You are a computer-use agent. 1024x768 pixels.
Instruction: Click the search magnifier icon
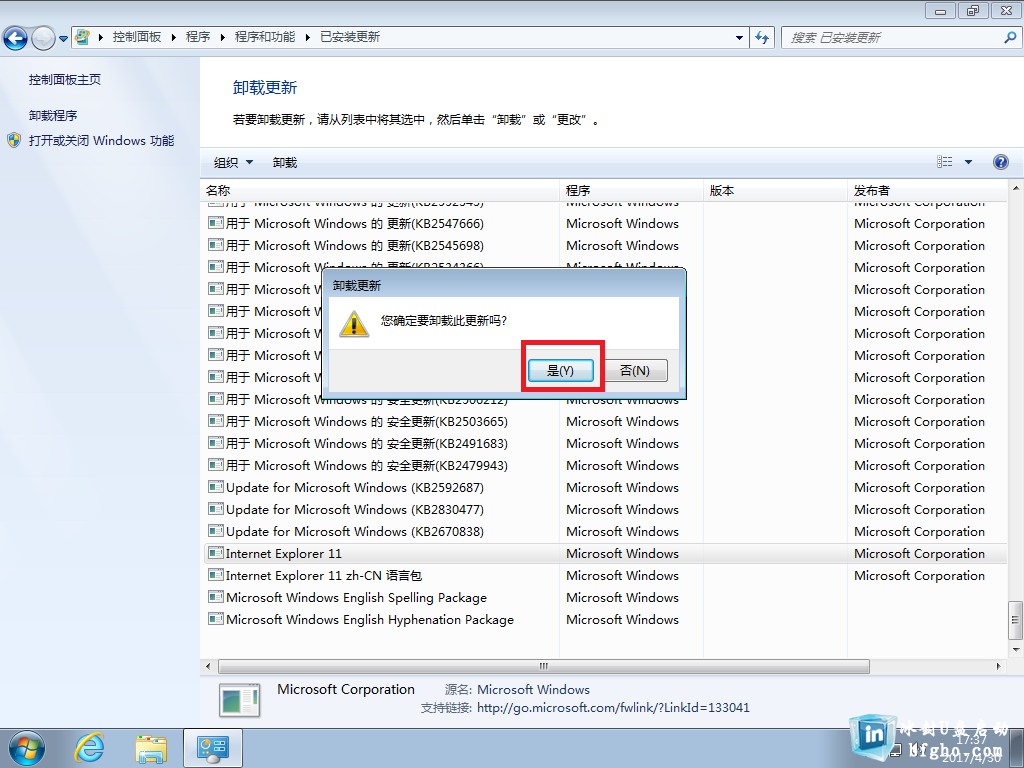[1010, 37]
